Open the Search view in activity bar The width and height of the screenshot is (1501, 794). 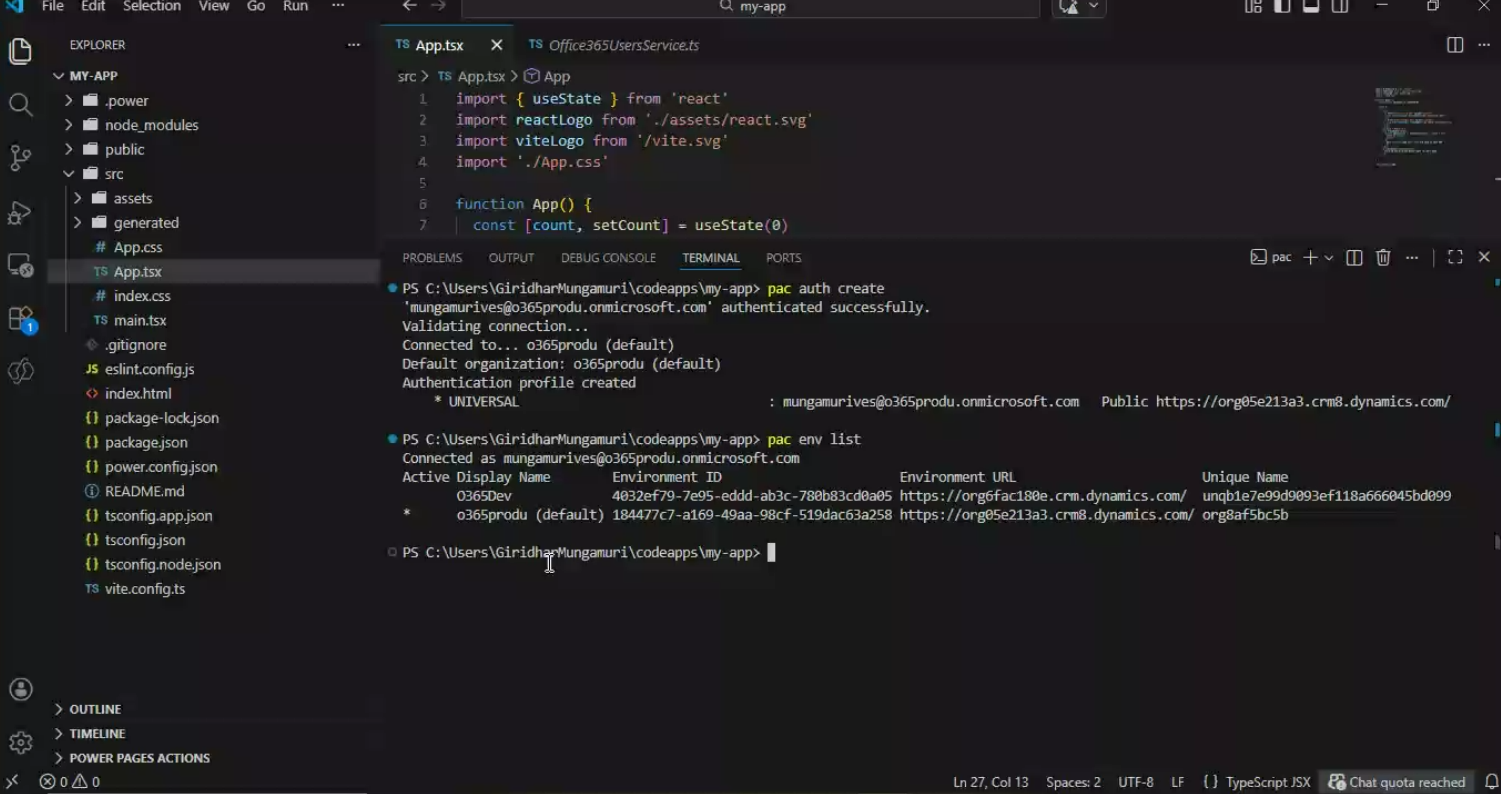coord(20,104)
